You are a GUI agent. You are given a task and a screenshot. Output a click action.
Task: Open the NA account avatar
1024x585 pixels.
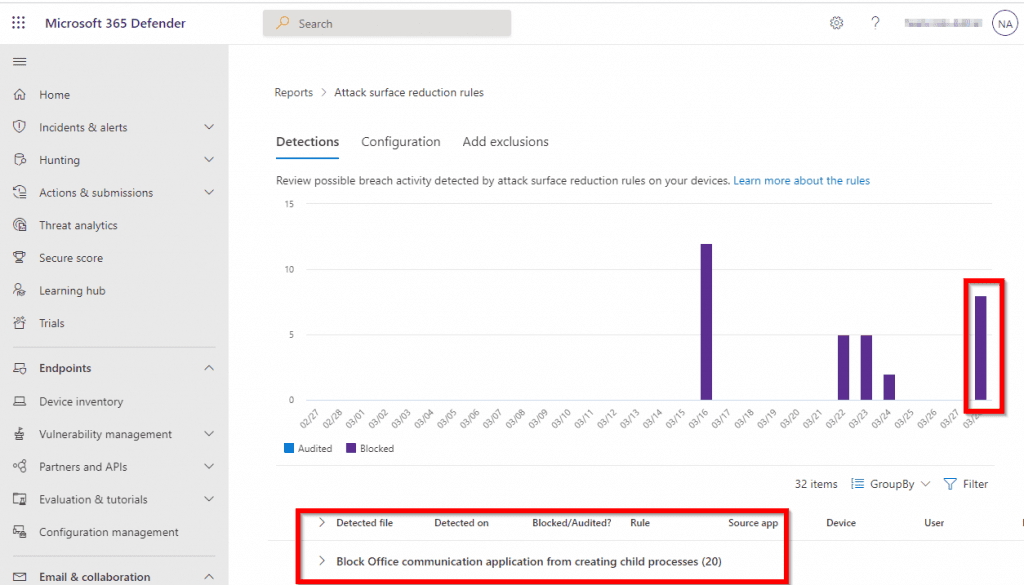click(x=1004, y=24)
